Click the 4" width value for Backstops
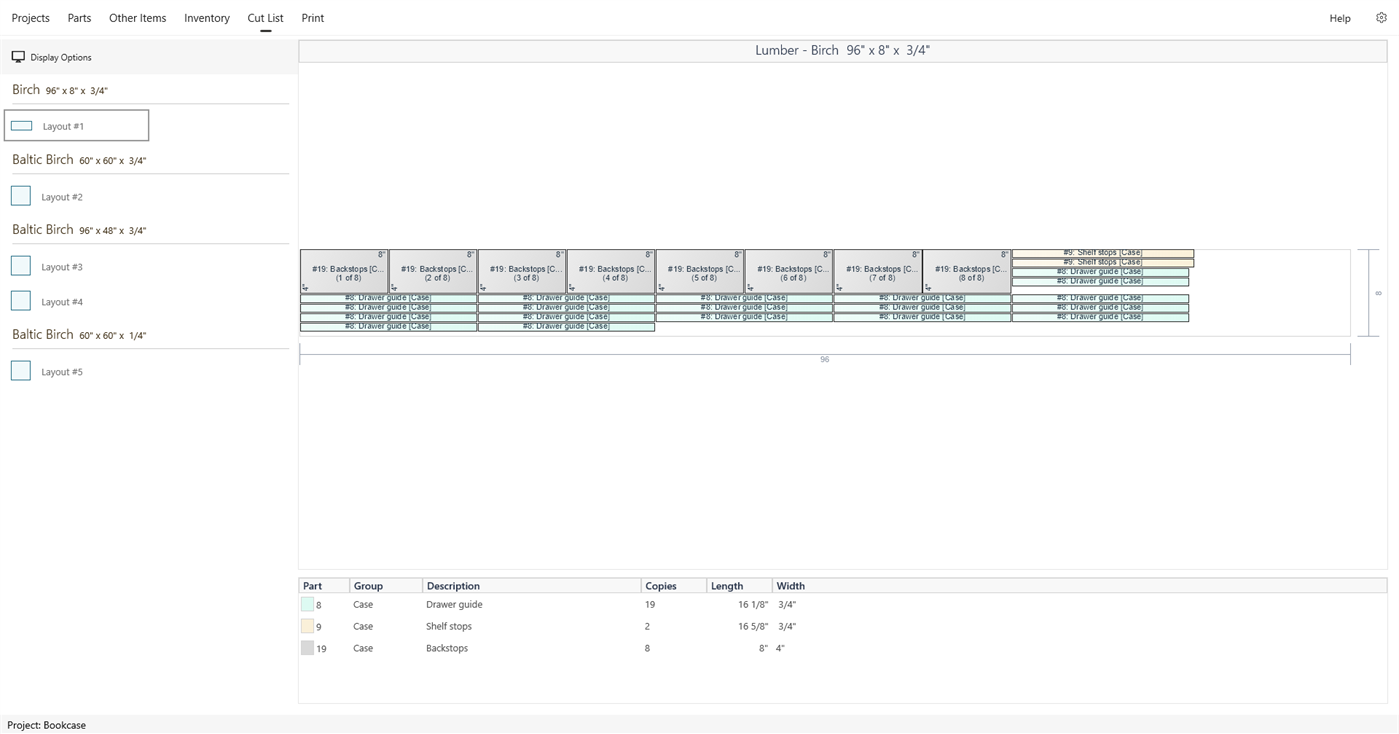This screenshot has width=1399, height=734. coord(781,649)
